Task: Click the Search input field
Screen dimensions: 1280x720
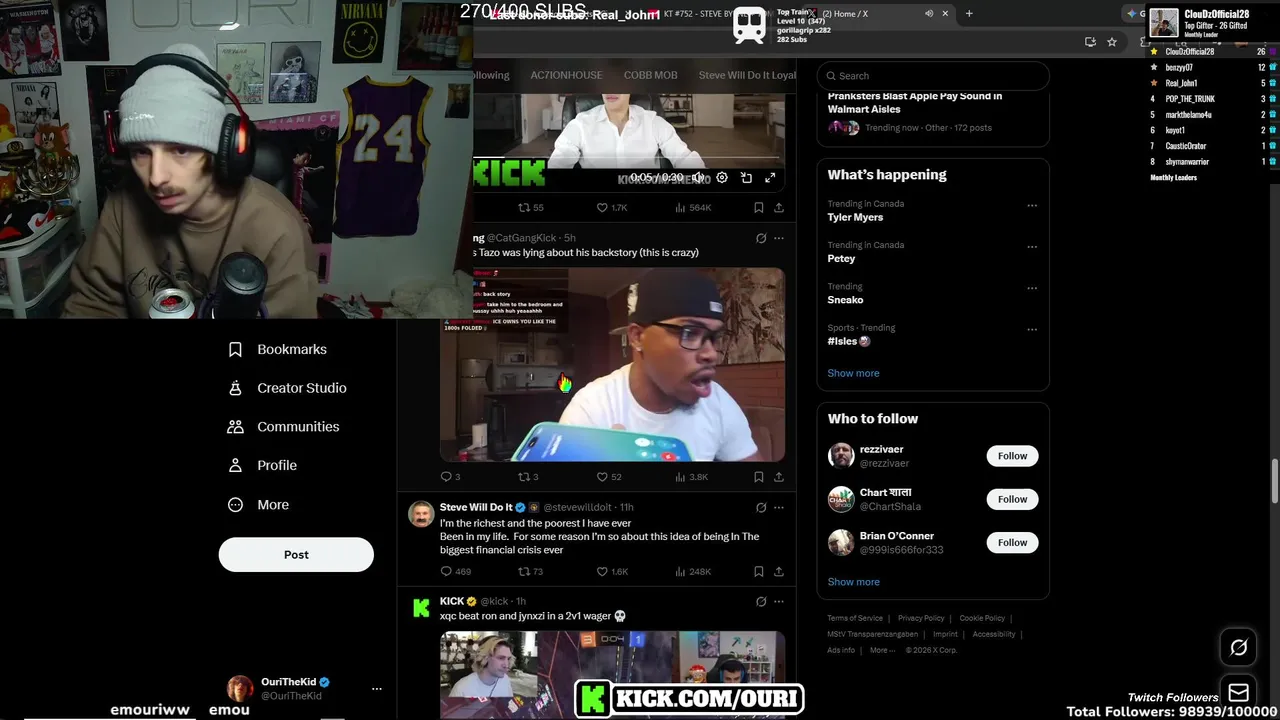Action: 933,76
